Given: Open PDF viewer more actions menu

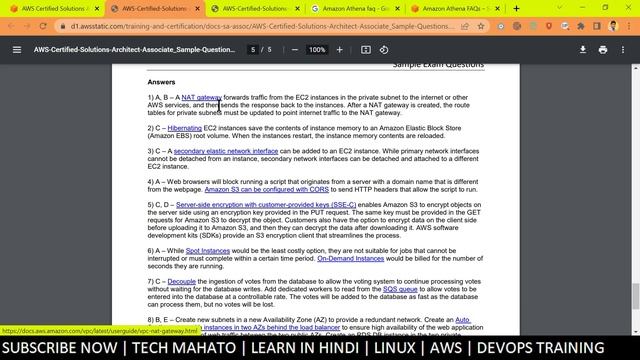Looking at the screenshot, I should (x=623, y=50).
